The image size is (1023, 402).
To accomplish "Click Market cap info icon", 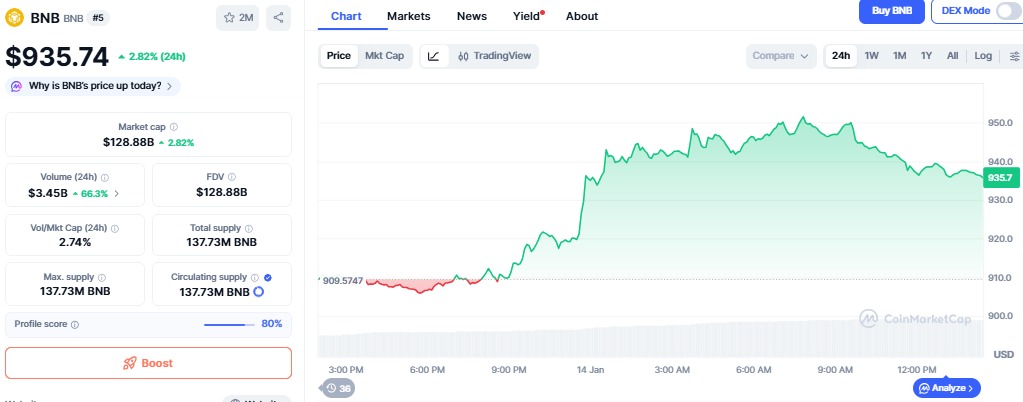I will point(174,127).
